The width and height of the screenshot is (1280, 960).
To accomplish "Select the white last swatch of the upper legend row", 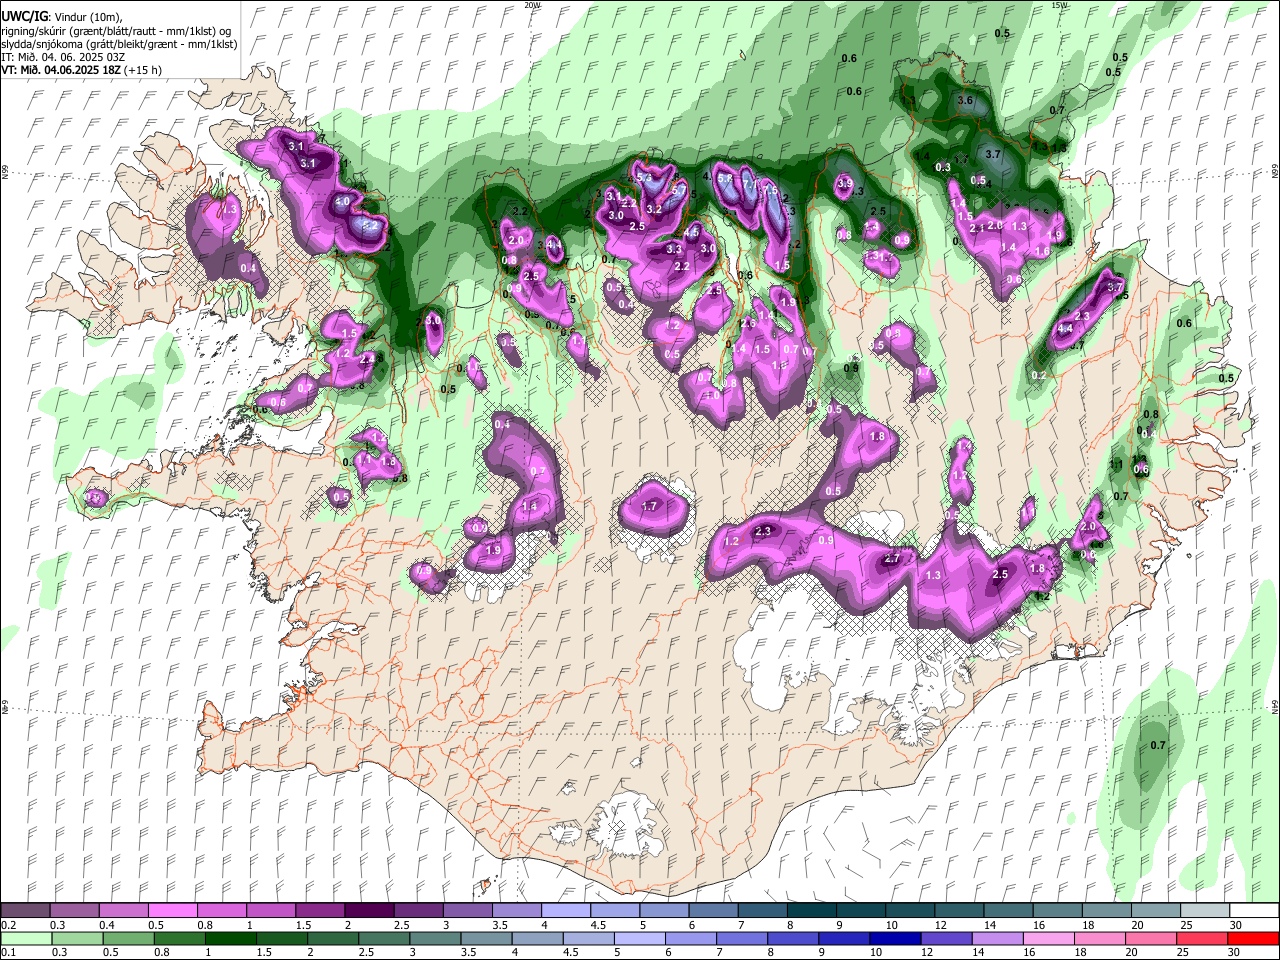I will pos(1254,911).
